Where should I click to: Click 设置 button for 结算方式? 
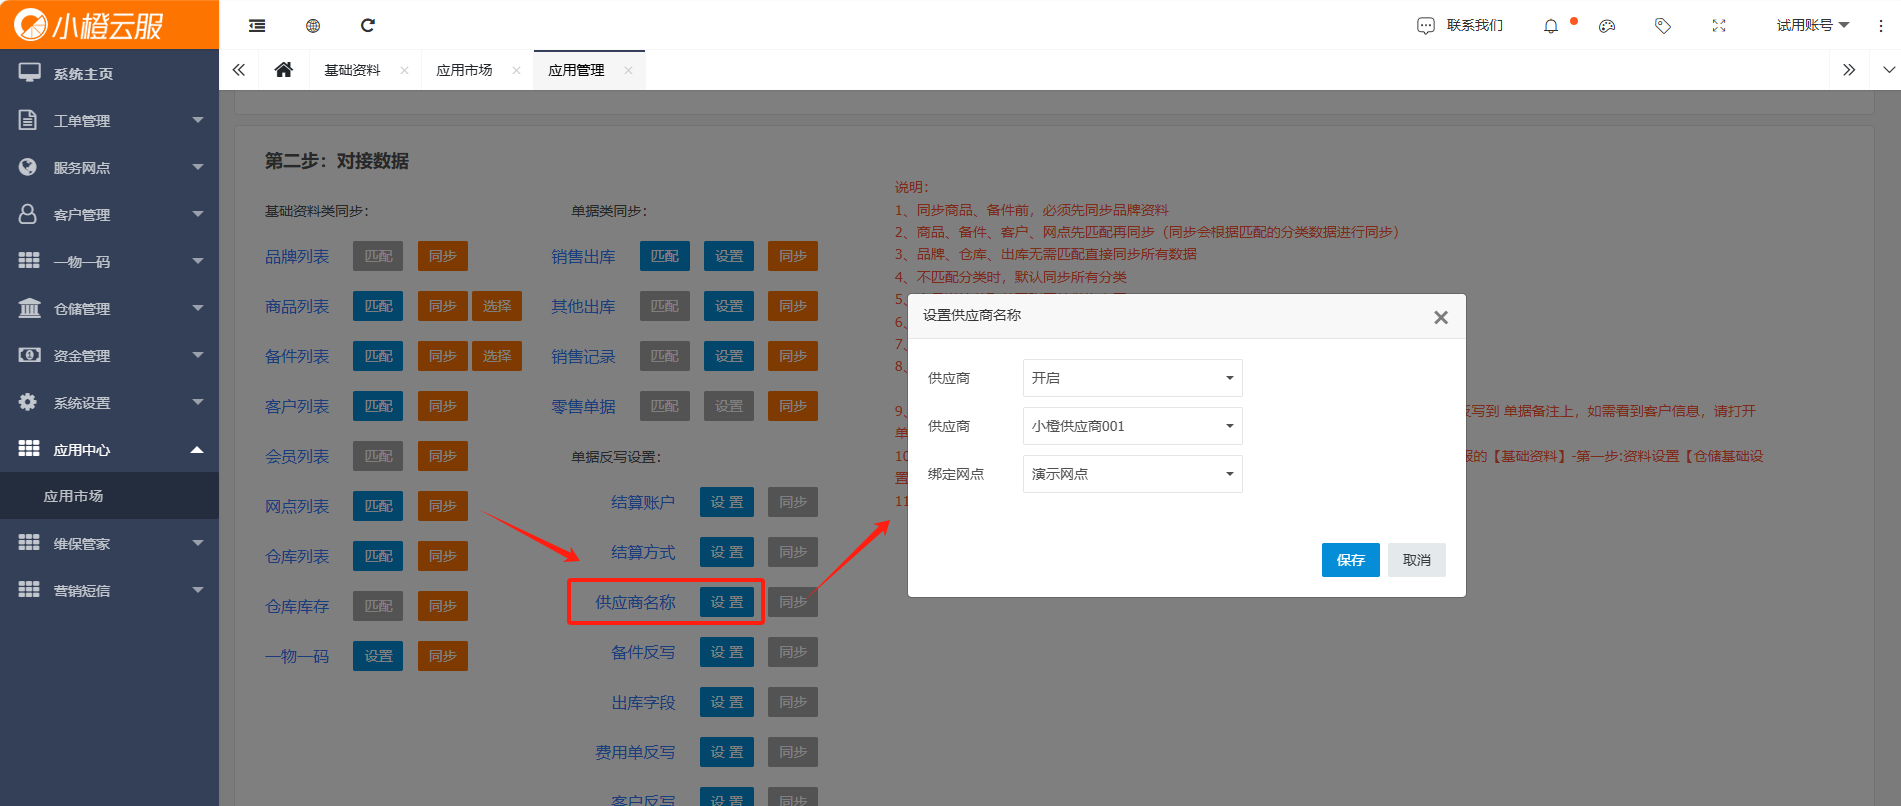click(x=727, y=552)
